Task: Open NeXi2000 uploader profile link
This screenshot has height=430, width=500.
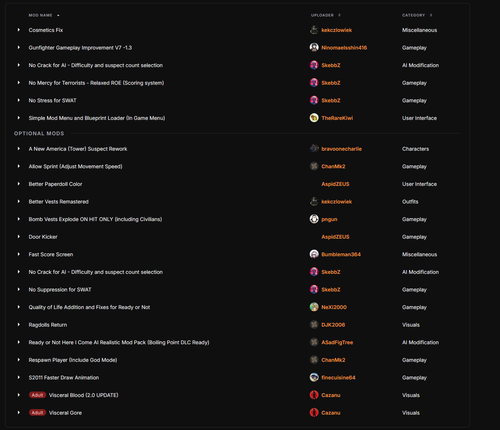Action: click(334, 307)
